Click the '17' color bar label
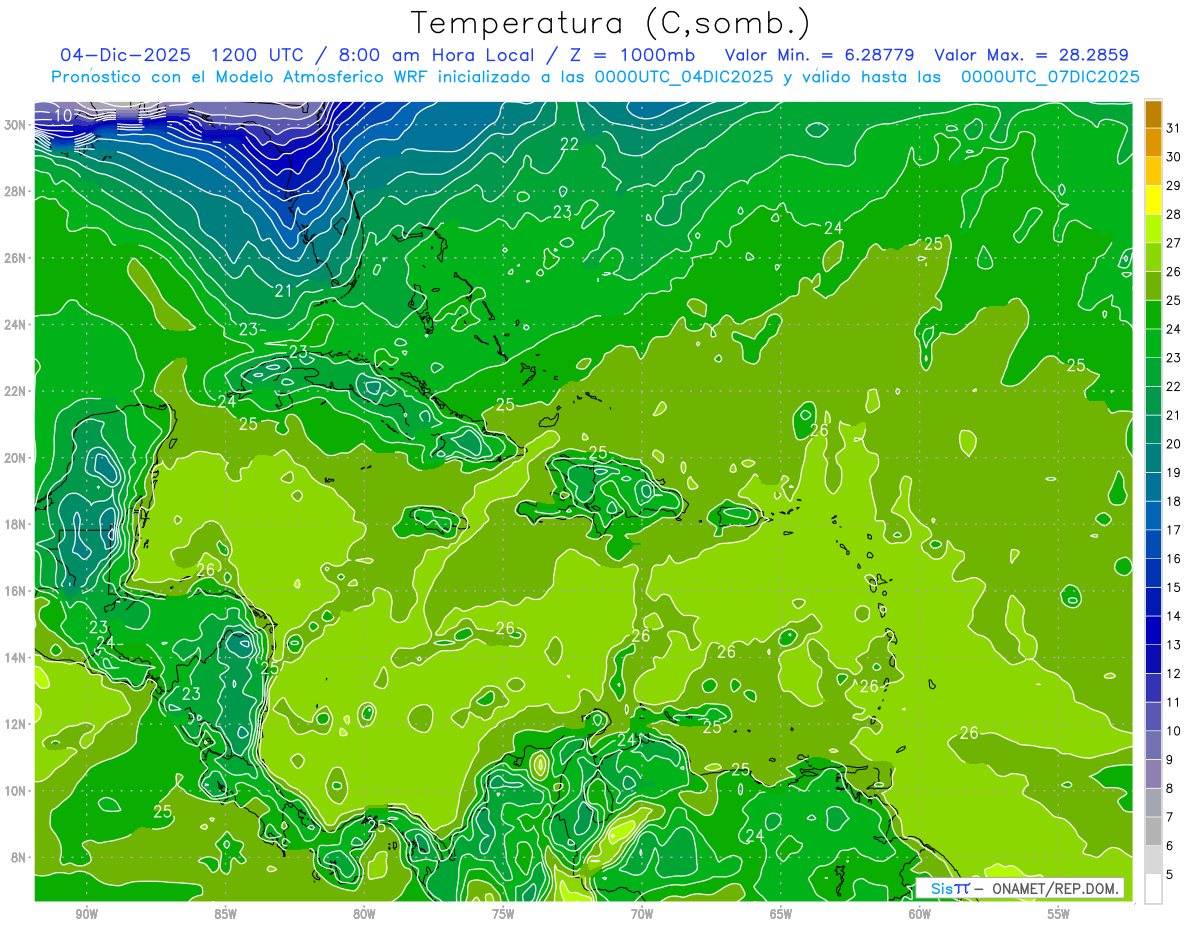1200x927 pixels. point(1174,530)
